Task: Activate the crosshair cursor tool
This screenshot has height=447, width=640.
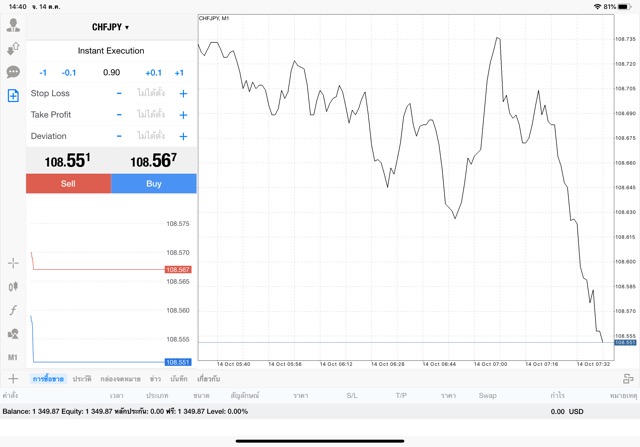Action: click(x=13, y=263)
